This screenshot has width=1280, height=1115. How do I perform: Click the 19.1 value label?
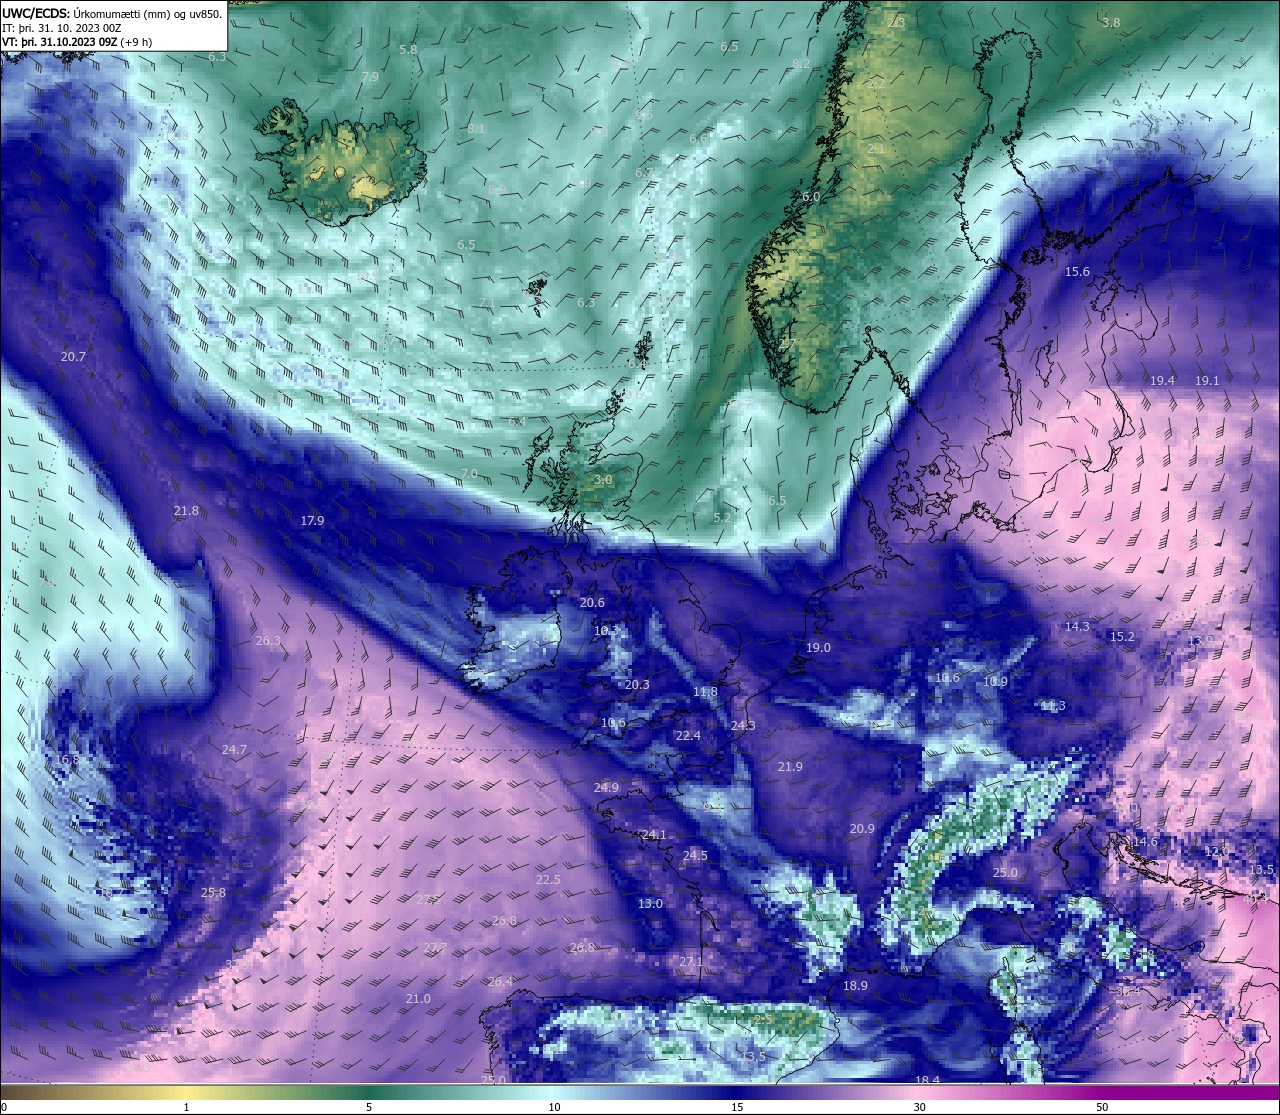coord(1207,380)
